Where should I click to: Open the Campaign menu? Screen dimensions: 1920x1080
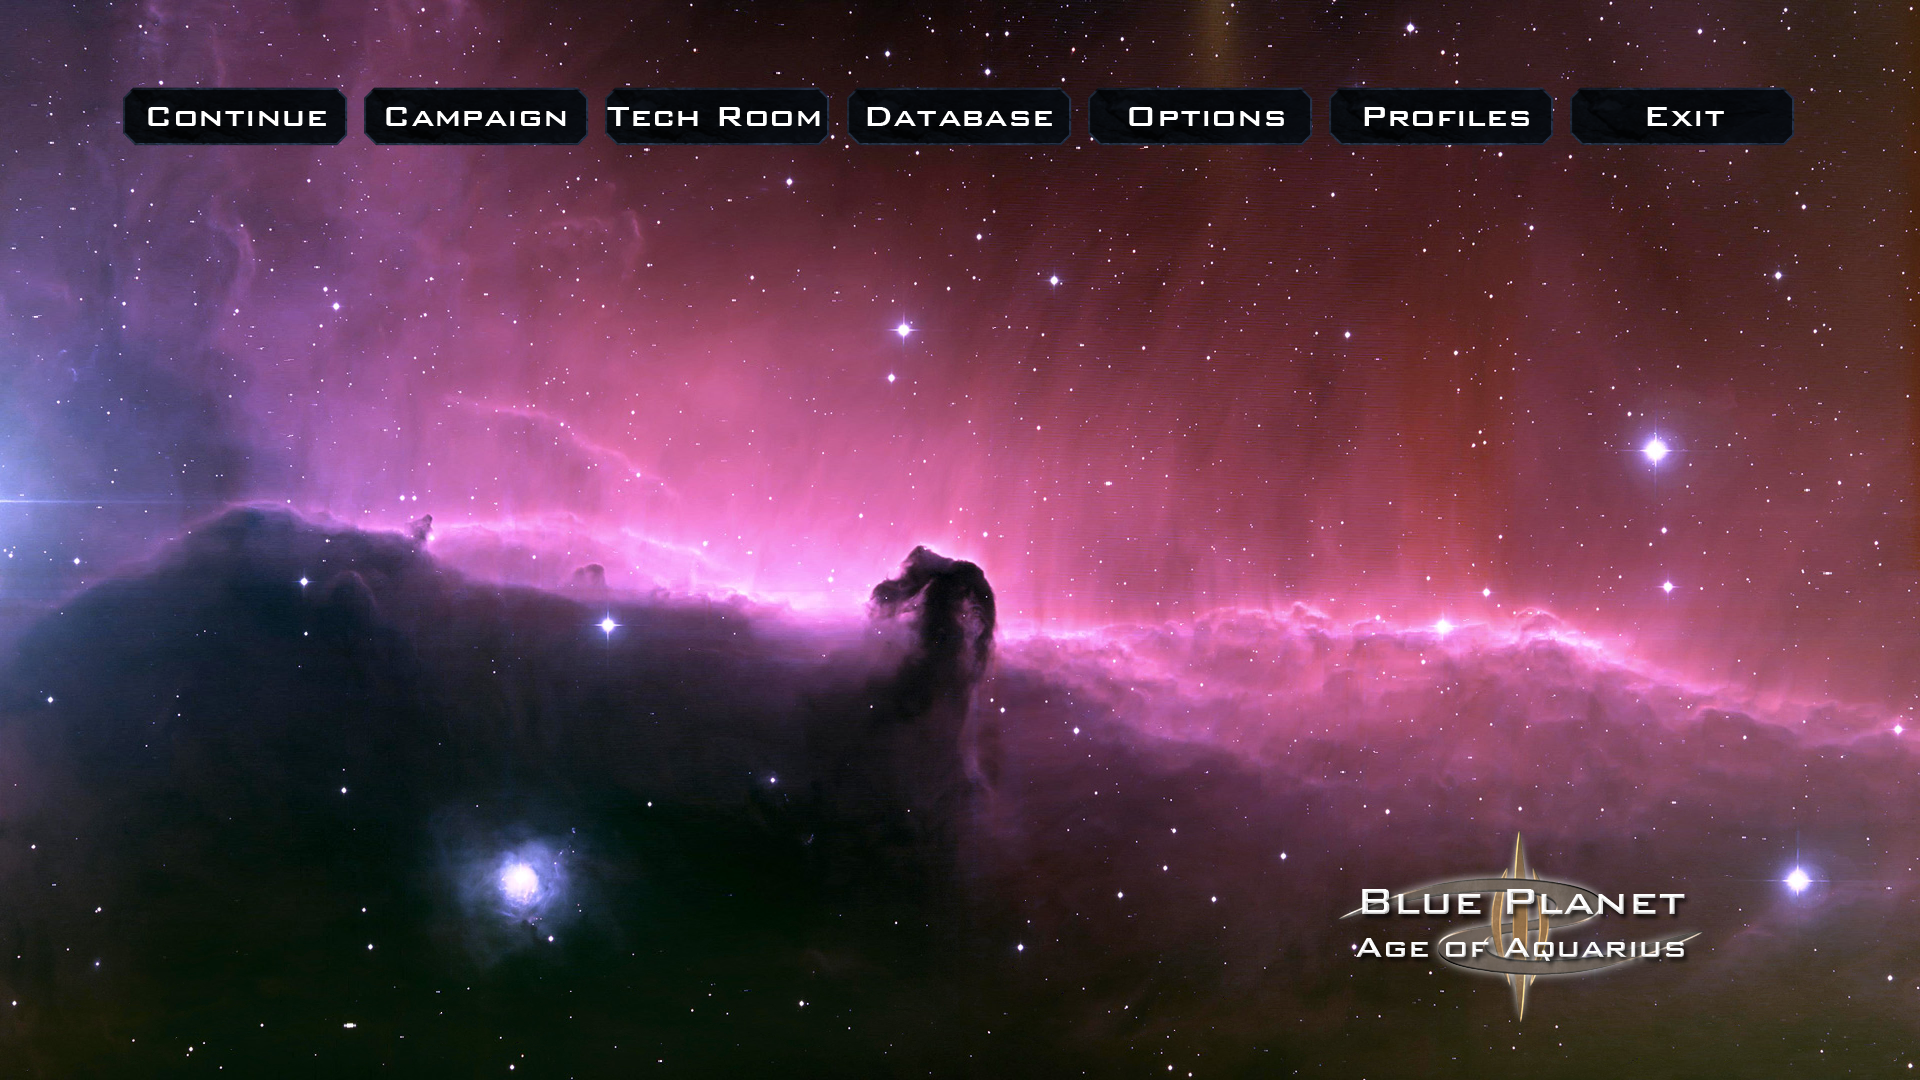476,117
